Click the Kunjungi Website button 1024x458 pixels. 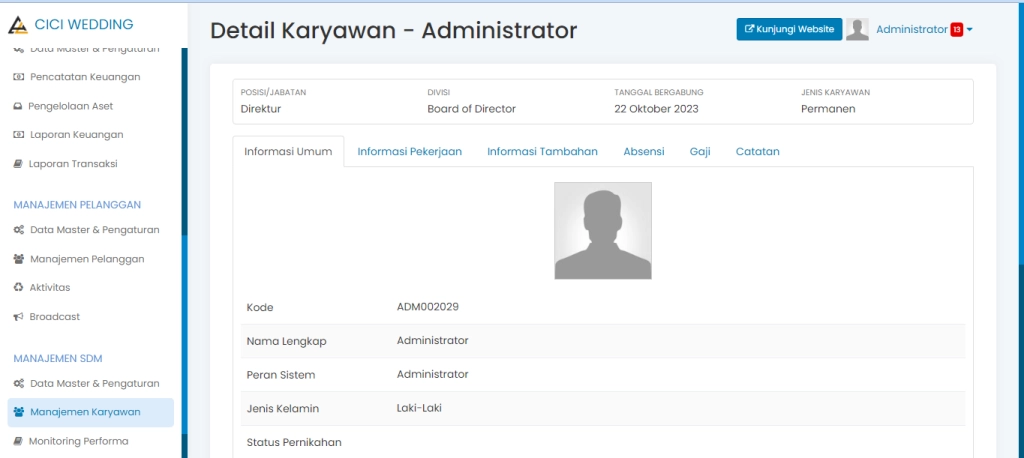point(789,30)
